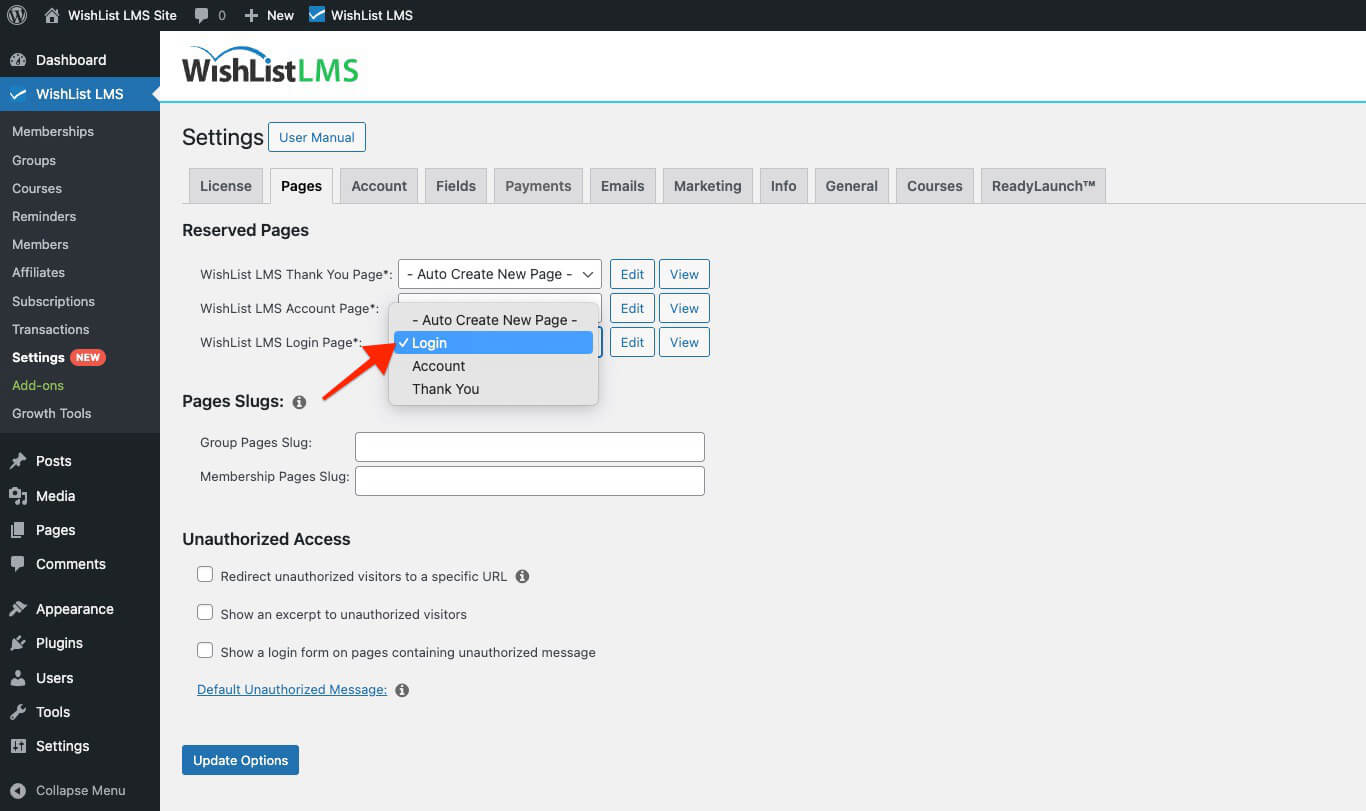The image size is (1366, 811).
Task: Choose Thank You in the open dropdown list
Action: [445, 389]
